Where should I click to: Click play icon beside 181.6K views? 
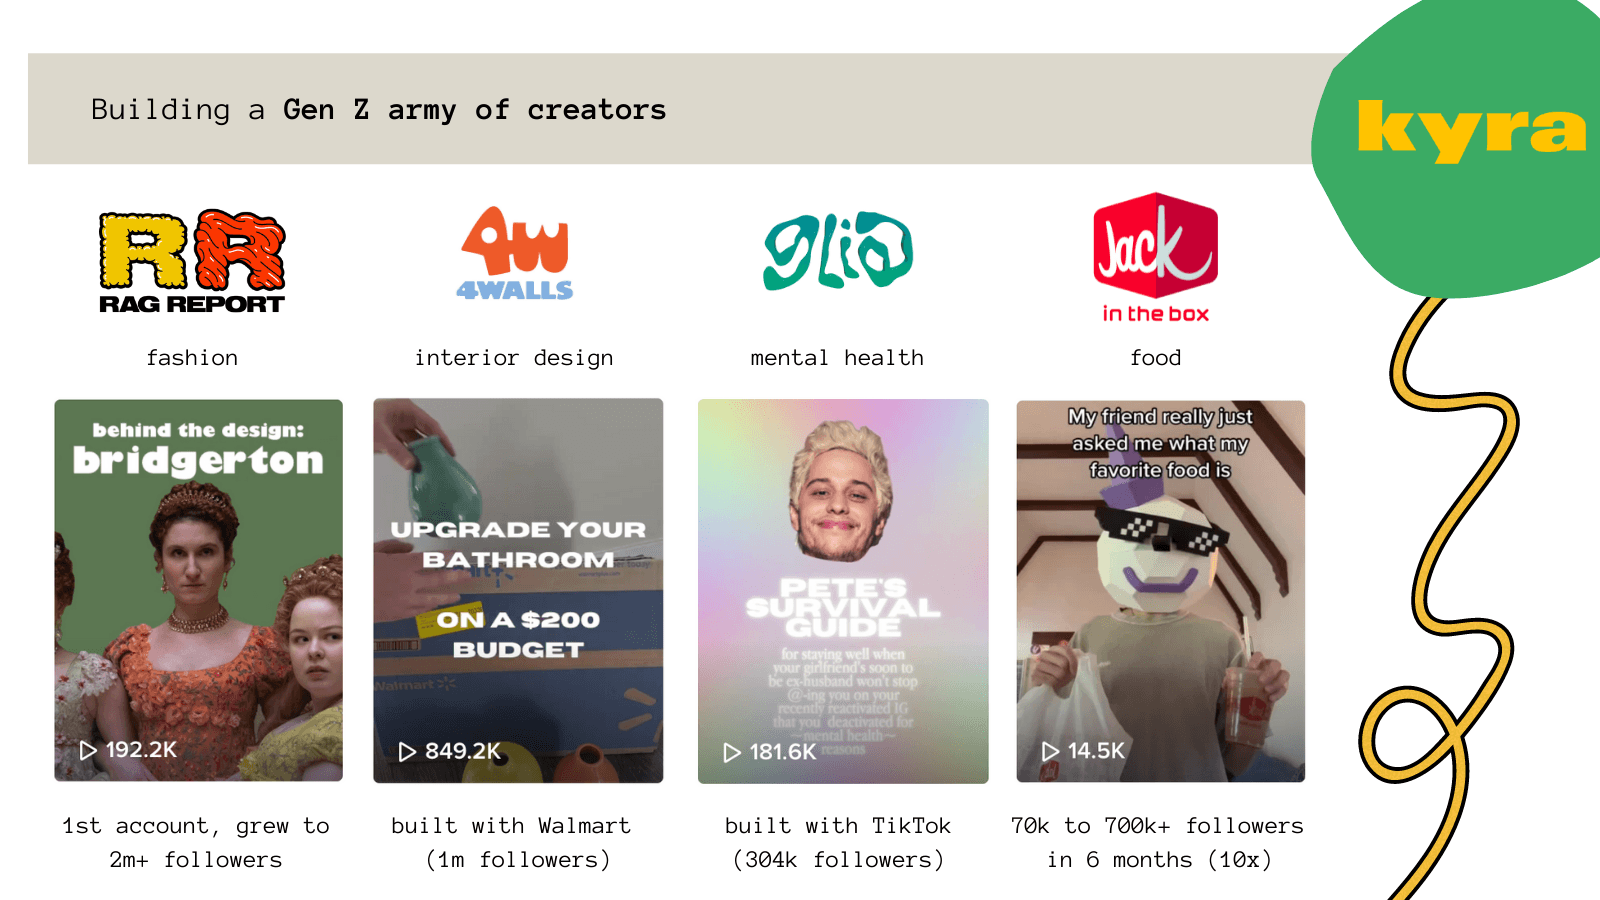pos(732,752)
